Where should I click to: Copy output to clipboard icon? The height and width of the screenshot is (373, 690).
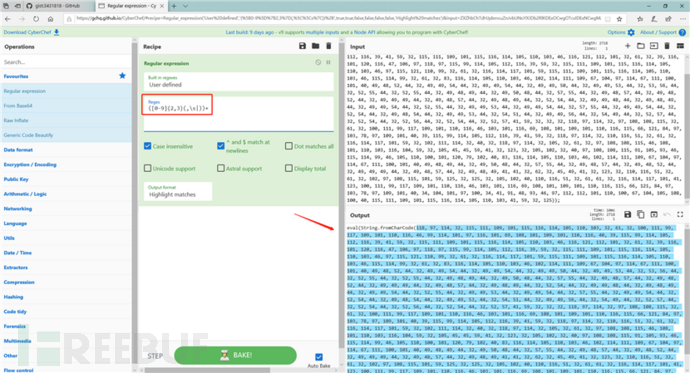tap(641, 214)
